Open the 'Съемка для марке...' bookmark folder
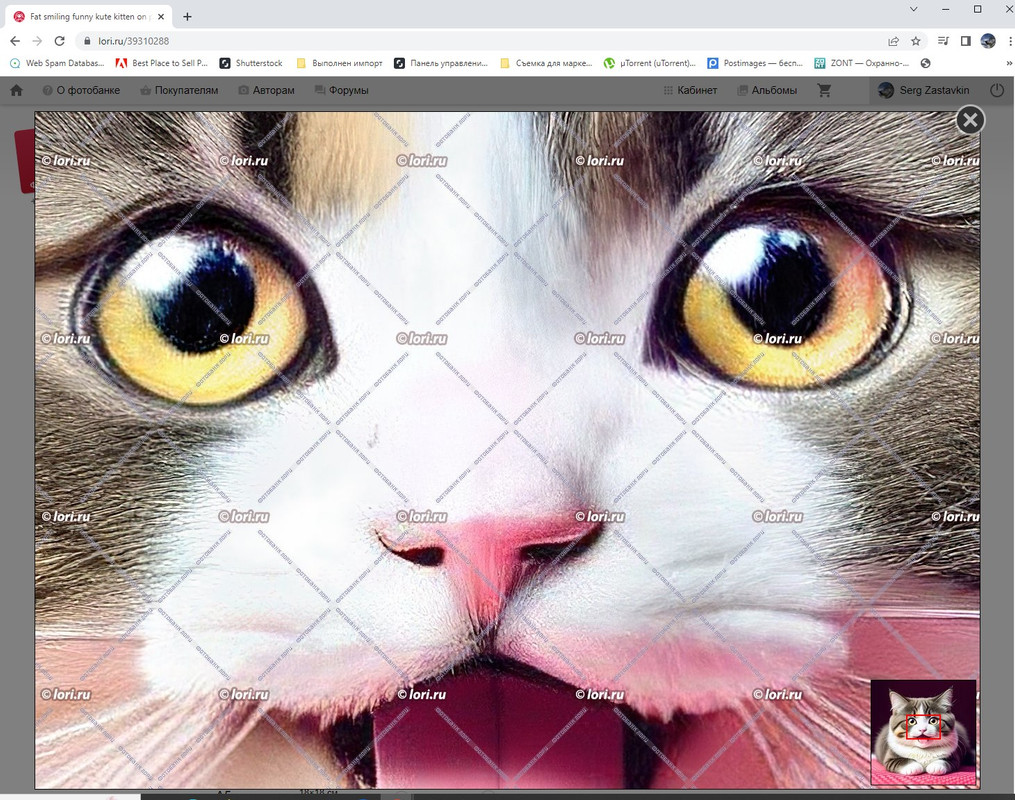This screenshot has height=800, width=1015. (546, 63)
